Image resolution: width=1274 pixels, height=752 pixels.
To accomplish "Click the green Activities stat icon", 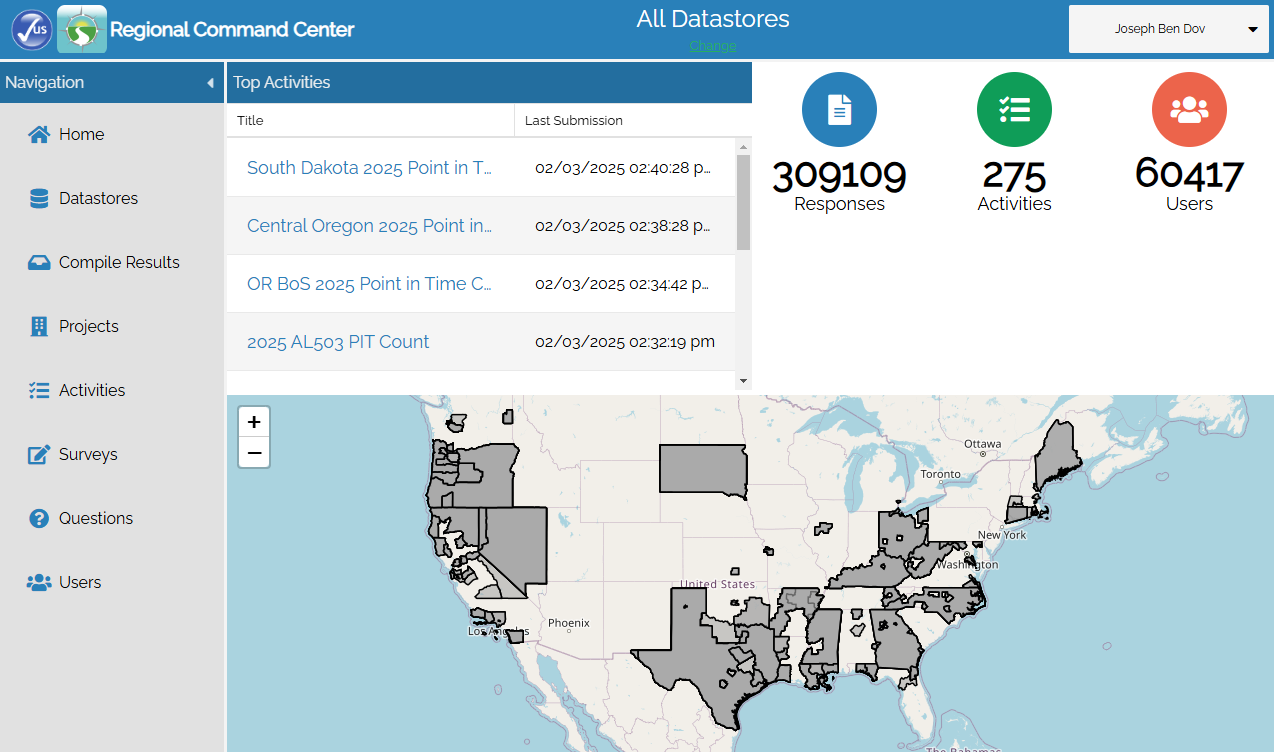I will coord(1014,110).
